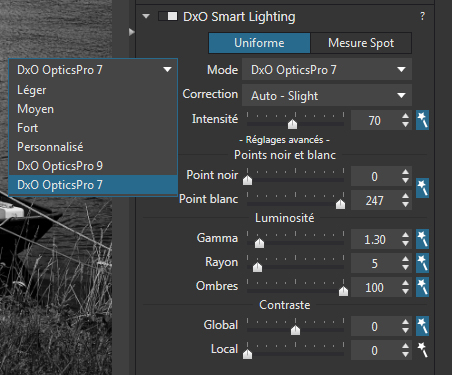Choose Léger from the list

pyautogui.click(x=93, y=90)
